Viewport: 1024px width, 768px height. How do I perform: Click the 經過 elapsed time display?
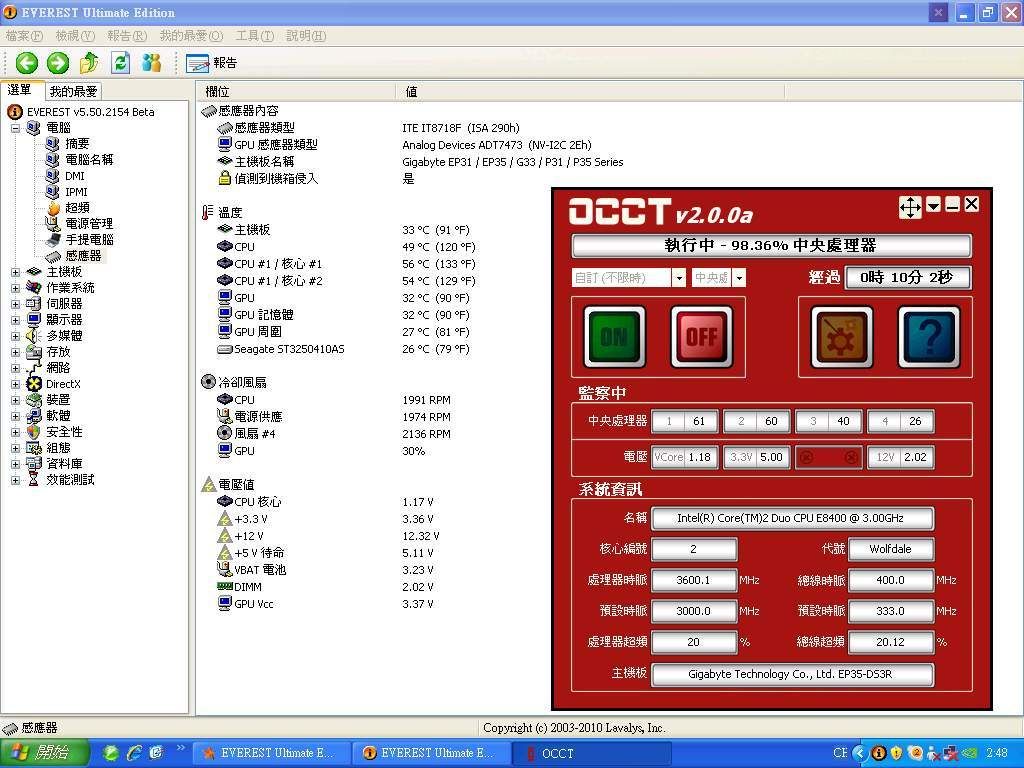(x=908, y=278)
